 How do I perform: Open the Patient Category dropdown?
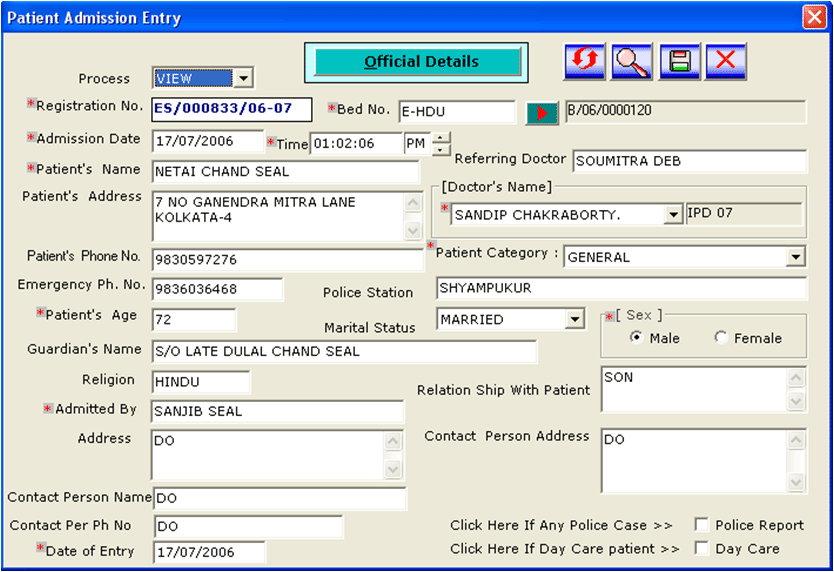(795, 258)
